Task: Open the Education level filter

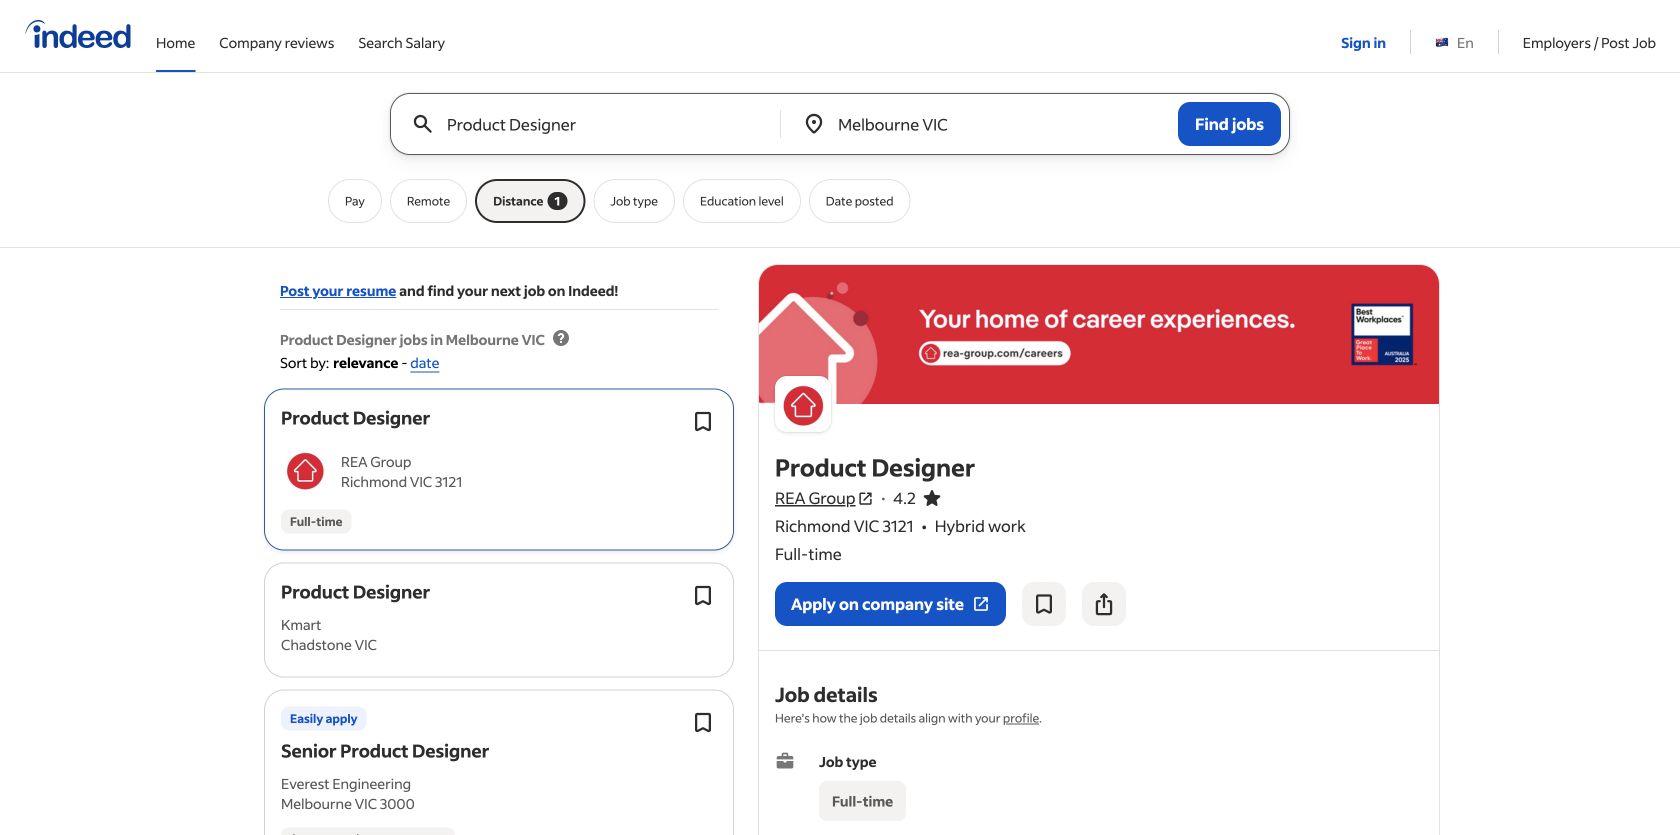Action: click(x=742, y=201)
